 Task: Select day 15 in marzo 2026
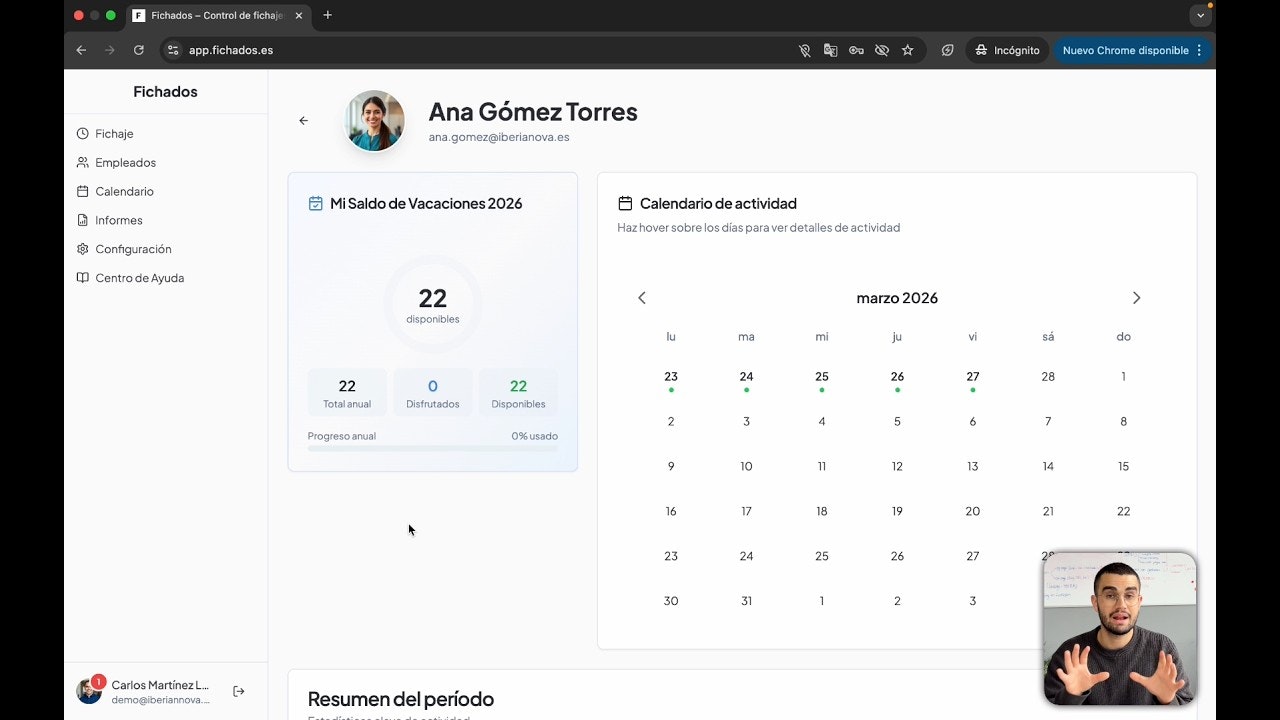[1124, 467]
